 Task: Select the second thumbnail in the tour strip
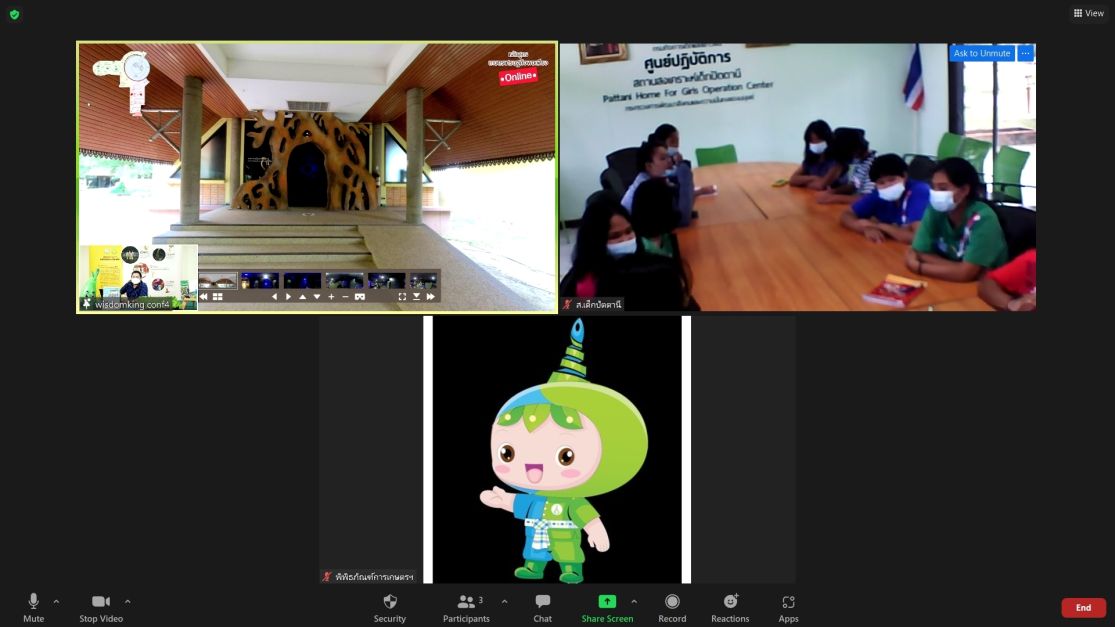260,281
